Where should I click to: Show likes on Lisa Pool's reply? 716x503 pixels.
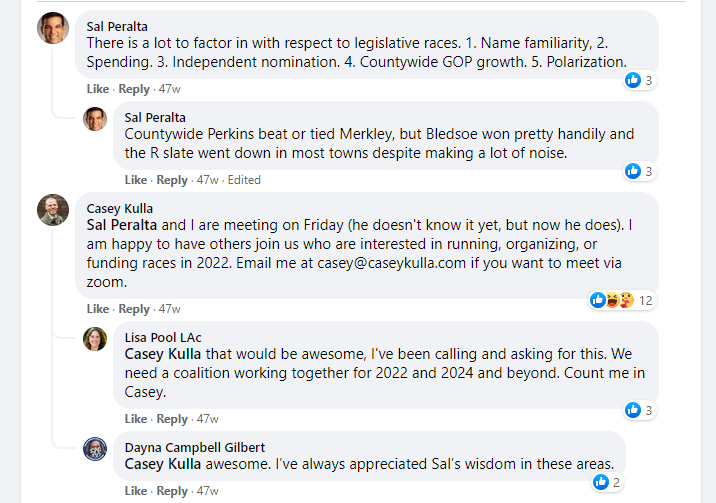pos(640,410)
